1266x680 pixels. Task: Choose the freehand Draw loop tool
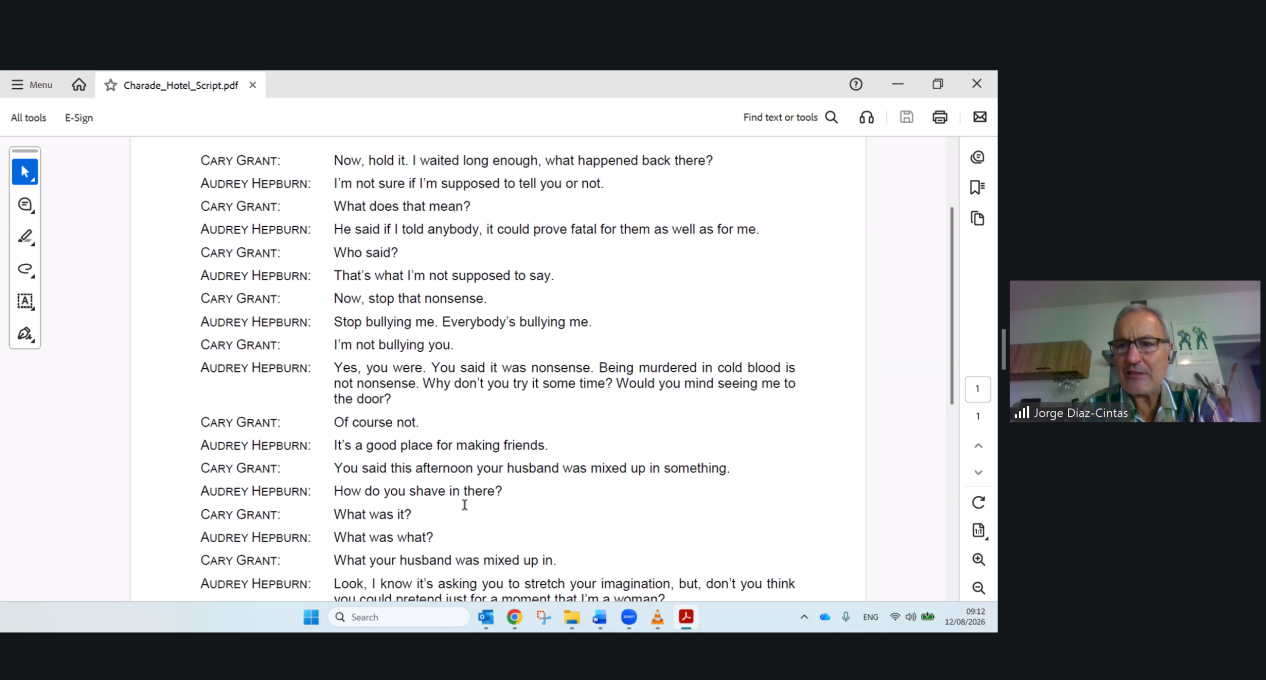coord(25,269)
